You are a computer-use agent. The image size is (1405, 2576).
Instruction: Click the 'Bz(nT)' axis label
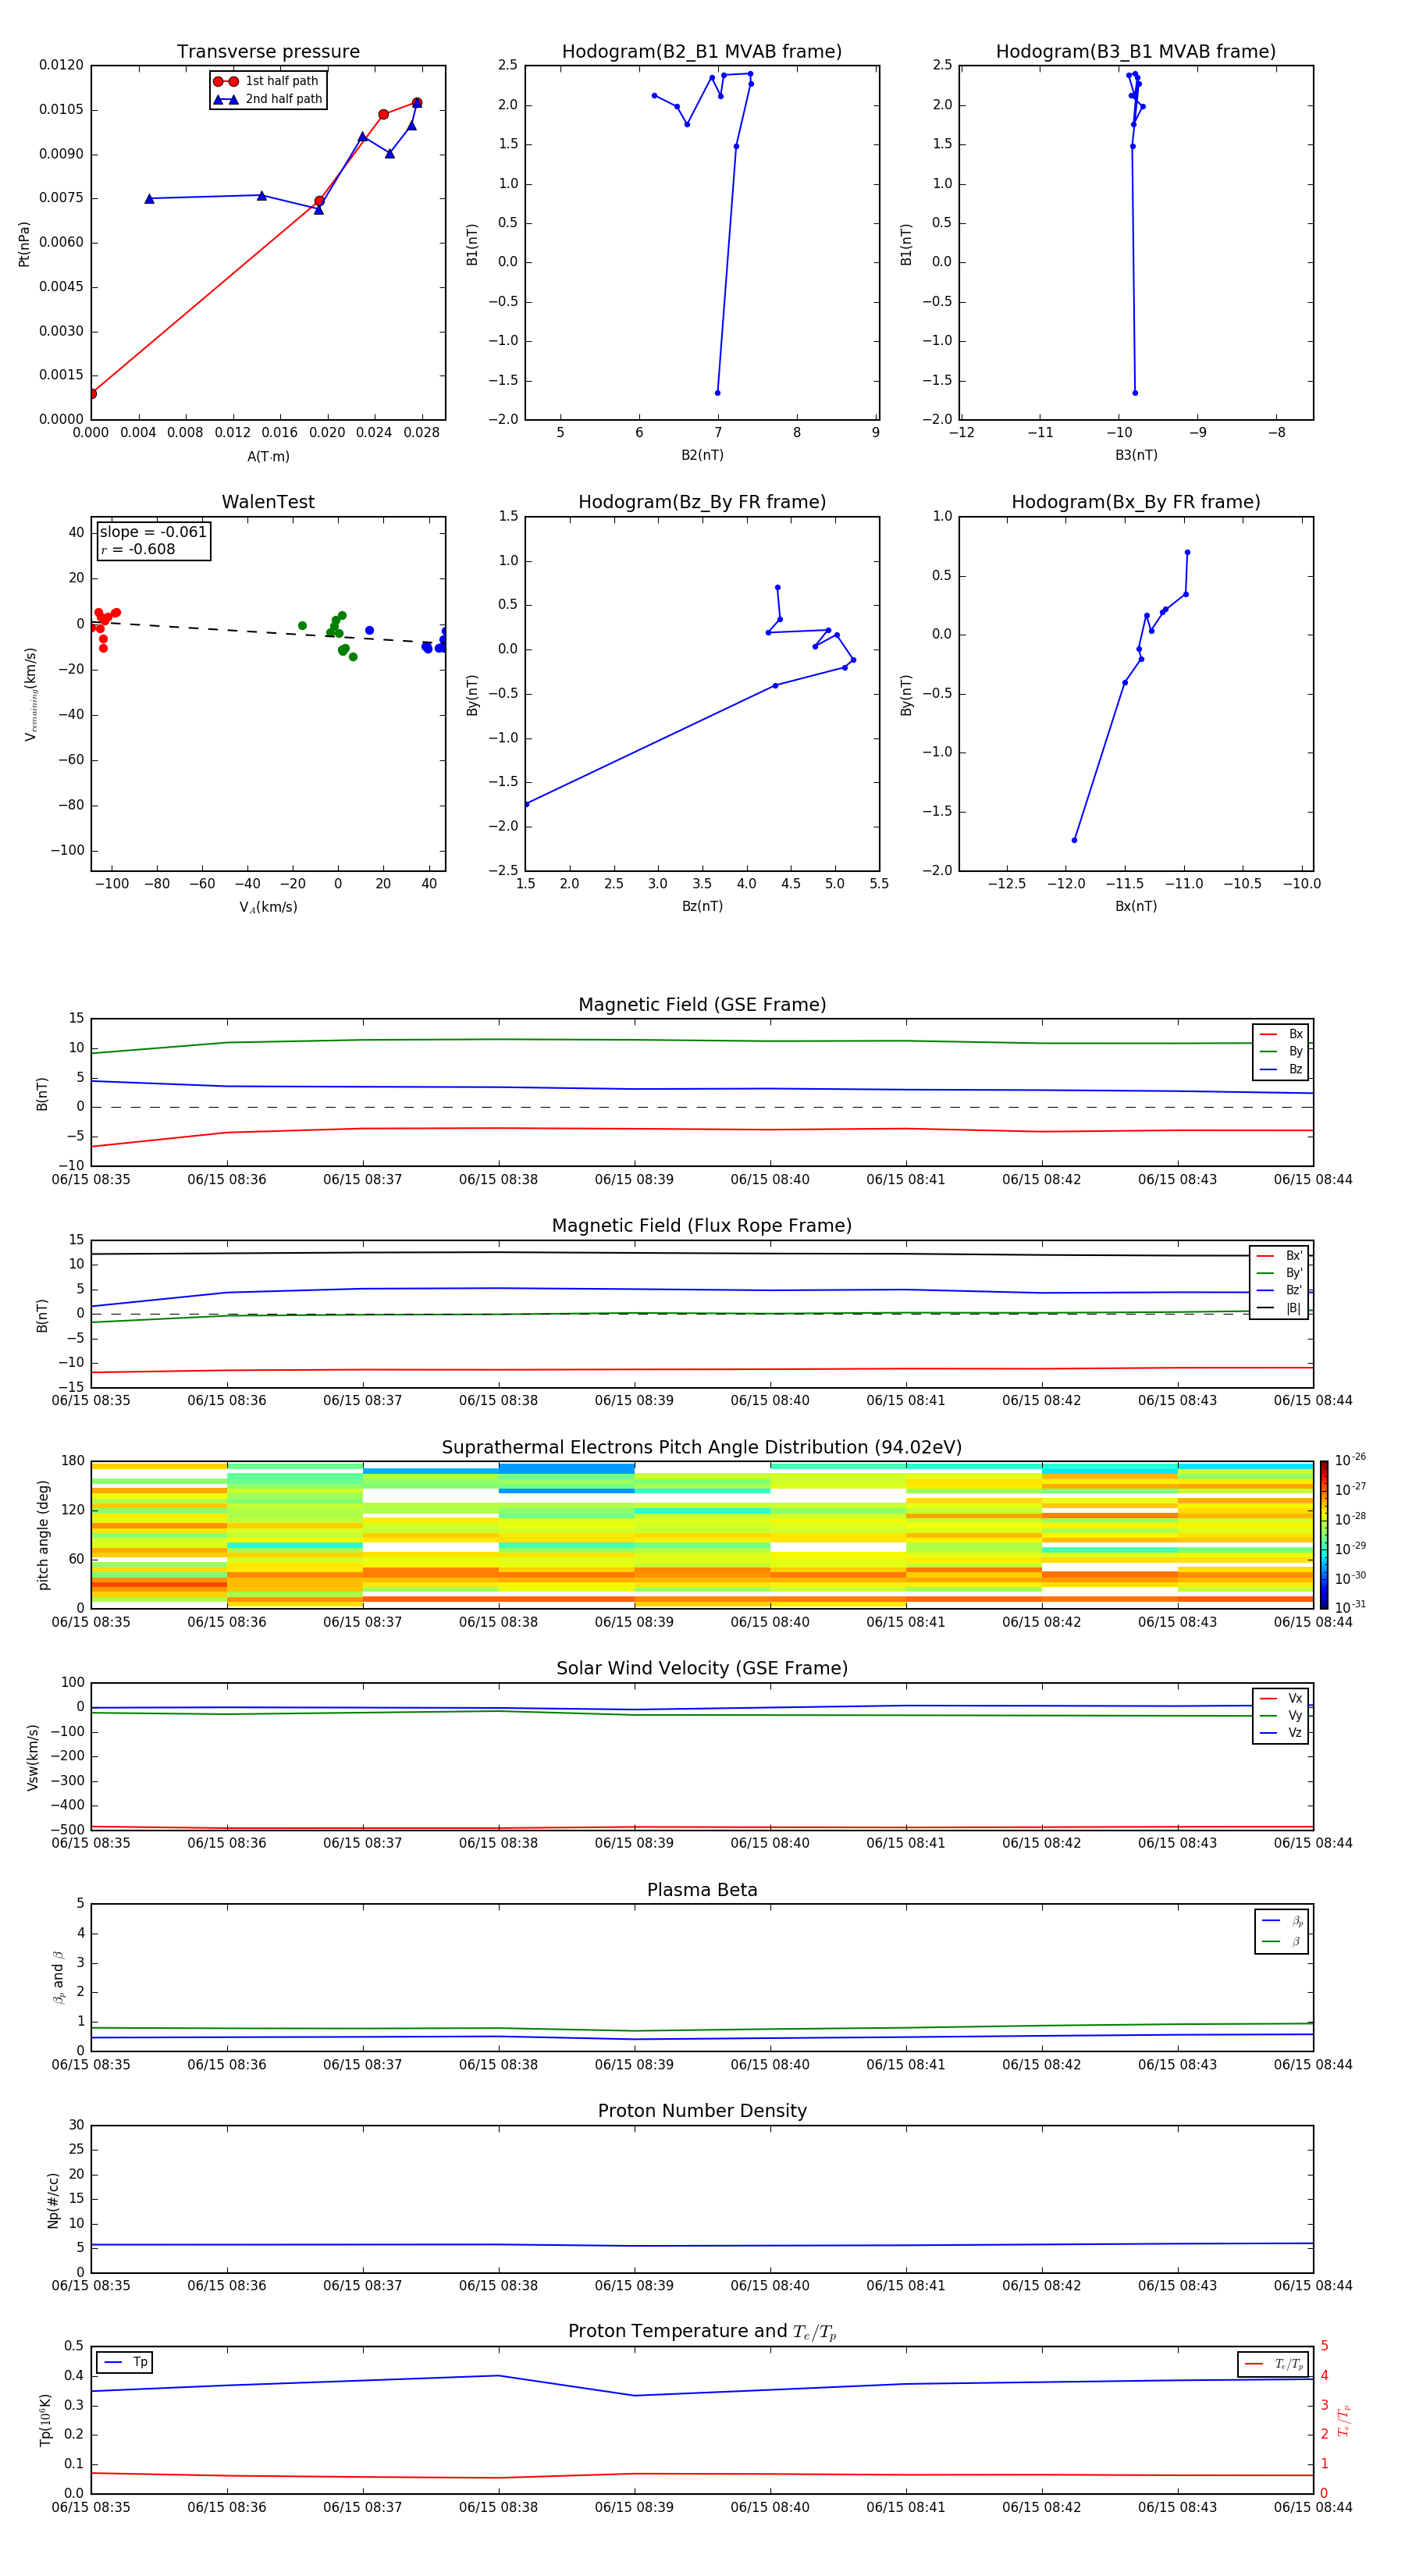point(702,906)
